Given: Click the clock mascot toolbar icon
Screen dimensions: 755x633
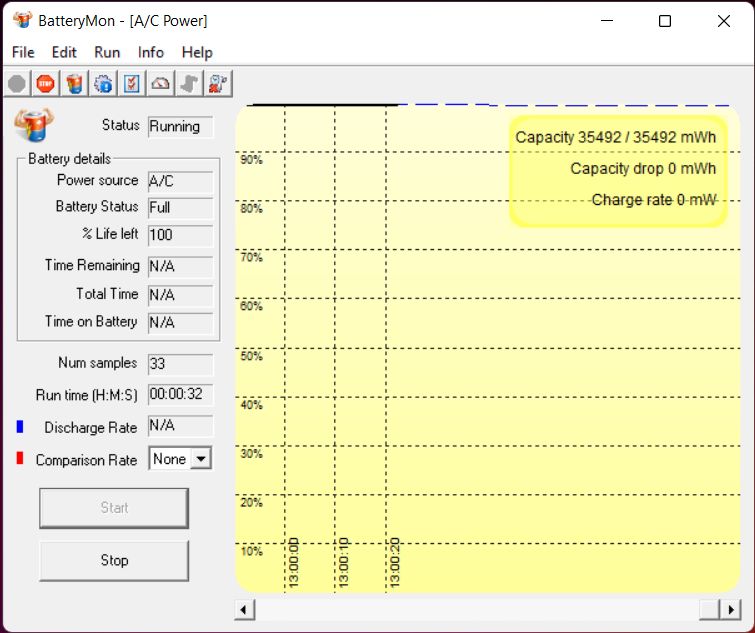Looking at the screenshot, I should tap(218, 84).
